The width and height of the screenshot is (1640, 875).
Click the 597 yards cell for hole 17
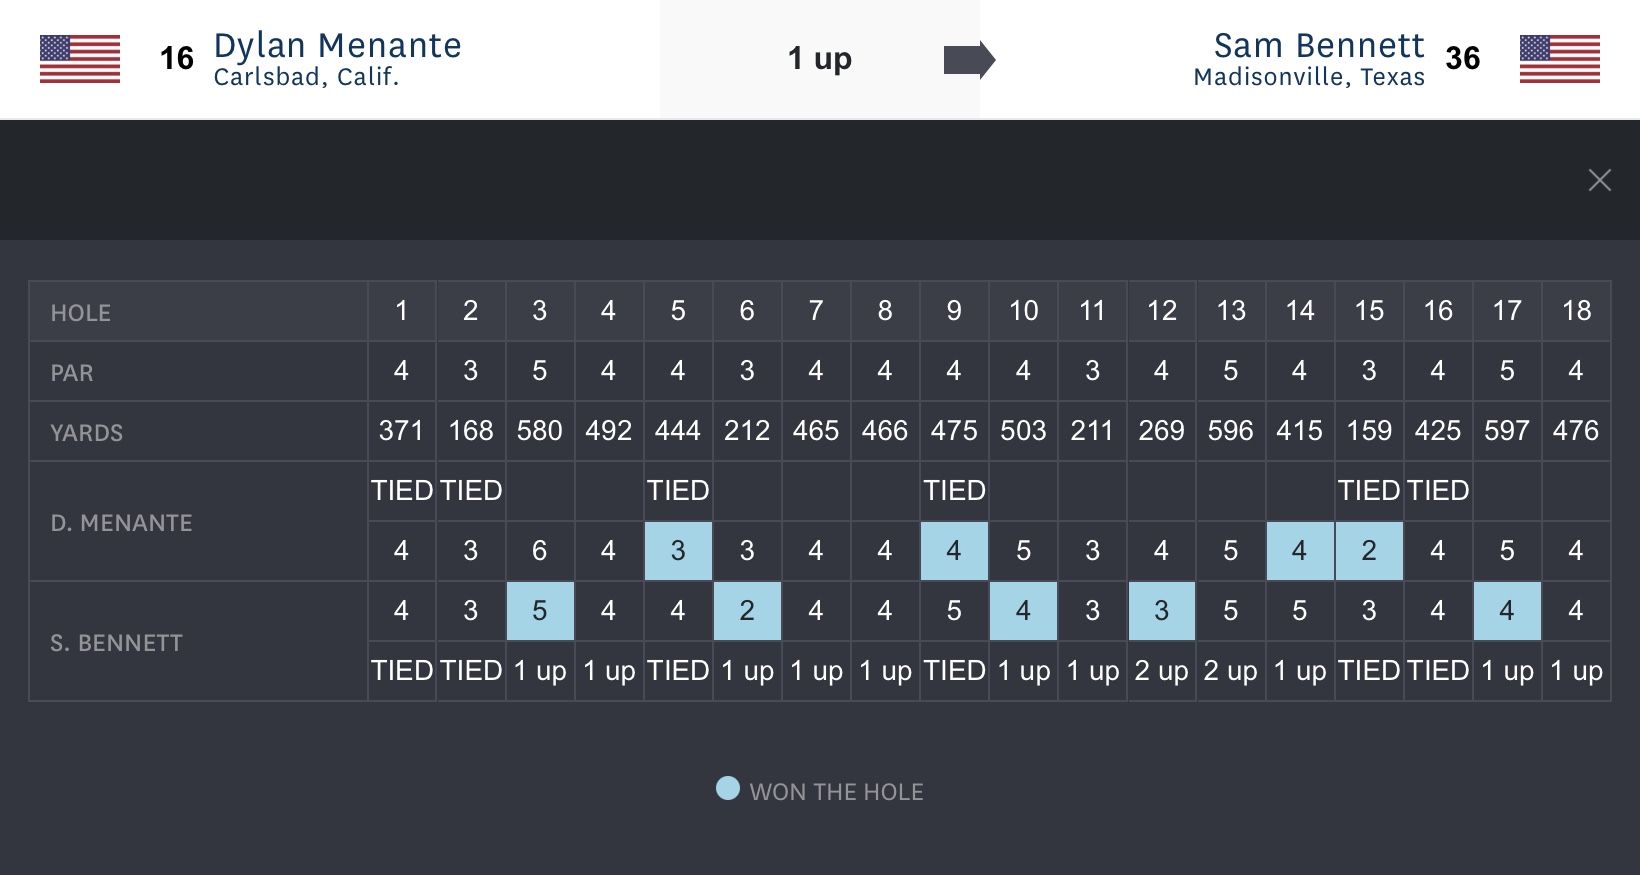click(1507, 431)
